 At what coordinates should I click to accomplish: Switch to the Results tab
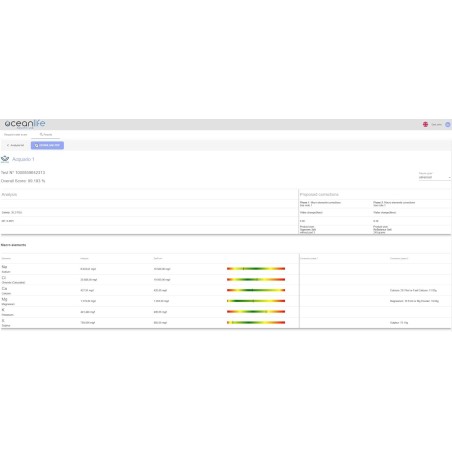(46, 134)
